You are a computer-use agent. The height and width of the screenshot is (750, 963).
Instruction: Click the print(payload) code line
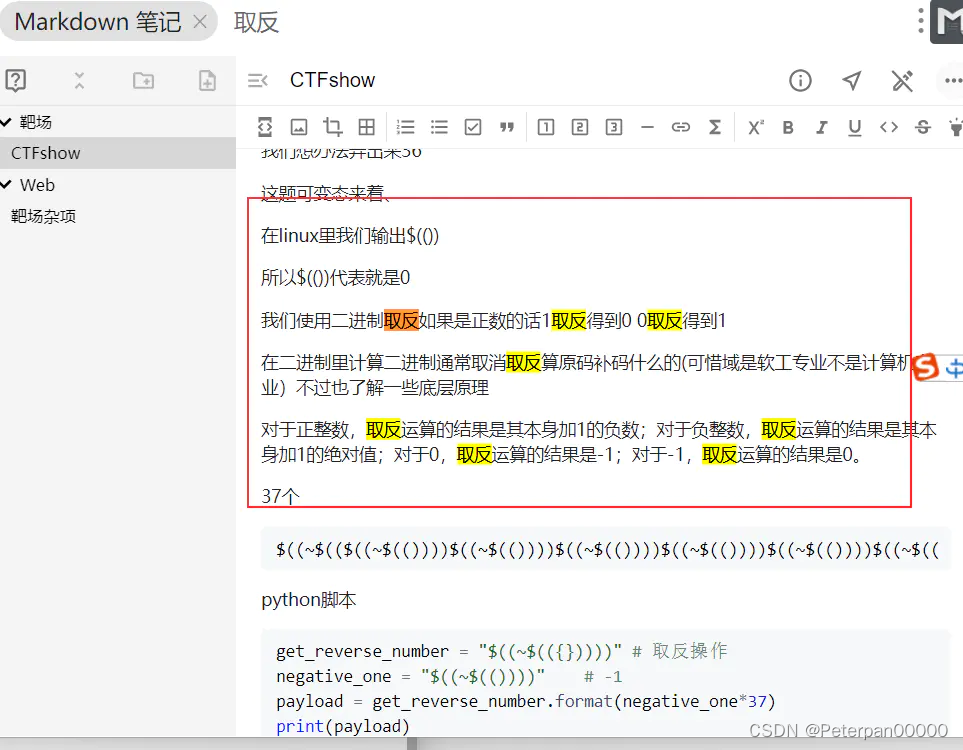[343, 726]
